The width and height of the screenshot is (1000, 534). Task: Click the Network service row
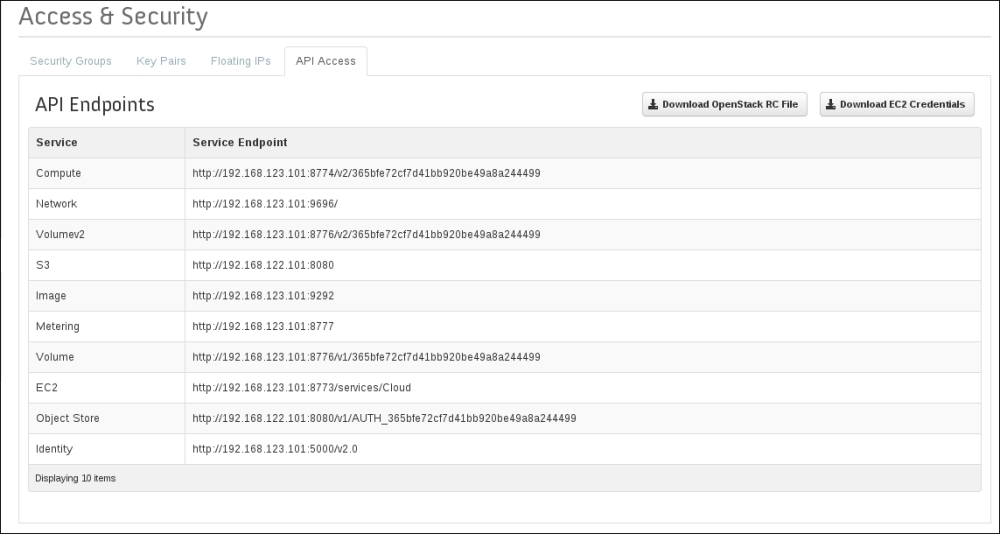[x=504, y=204]
